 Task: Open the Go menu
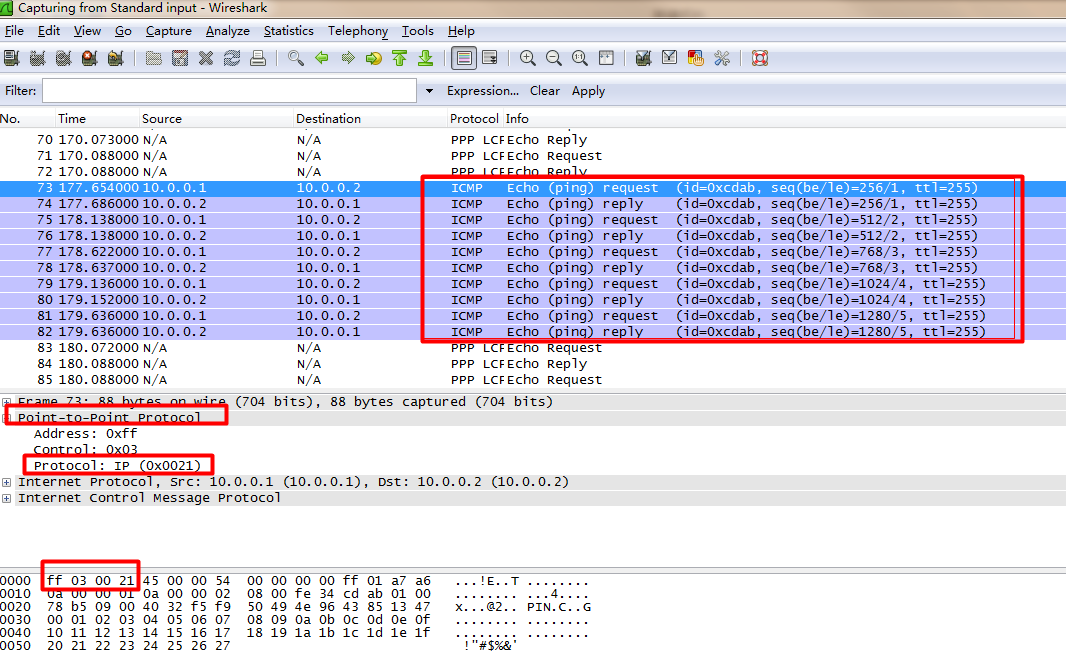pyautogui.click(x=123, y=31)
